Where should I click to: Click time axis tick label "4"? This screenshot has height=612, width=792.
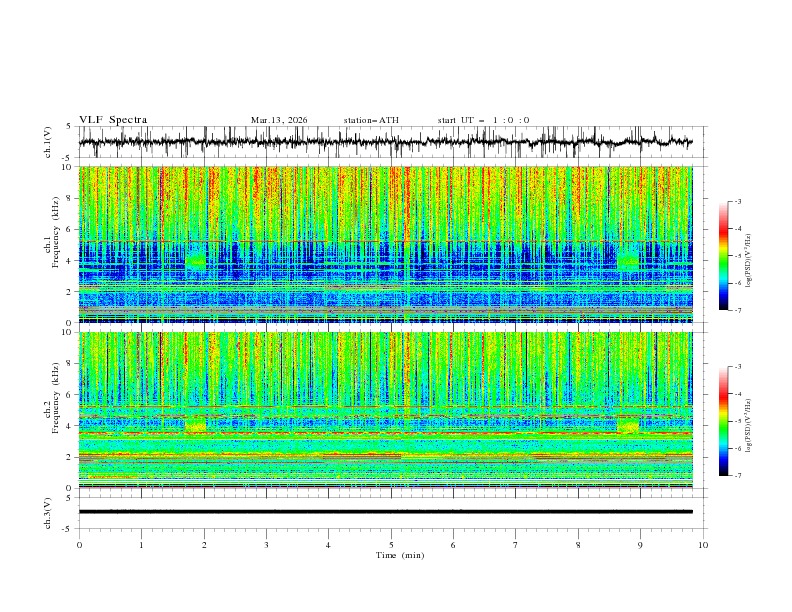click(x=328, y=545)
